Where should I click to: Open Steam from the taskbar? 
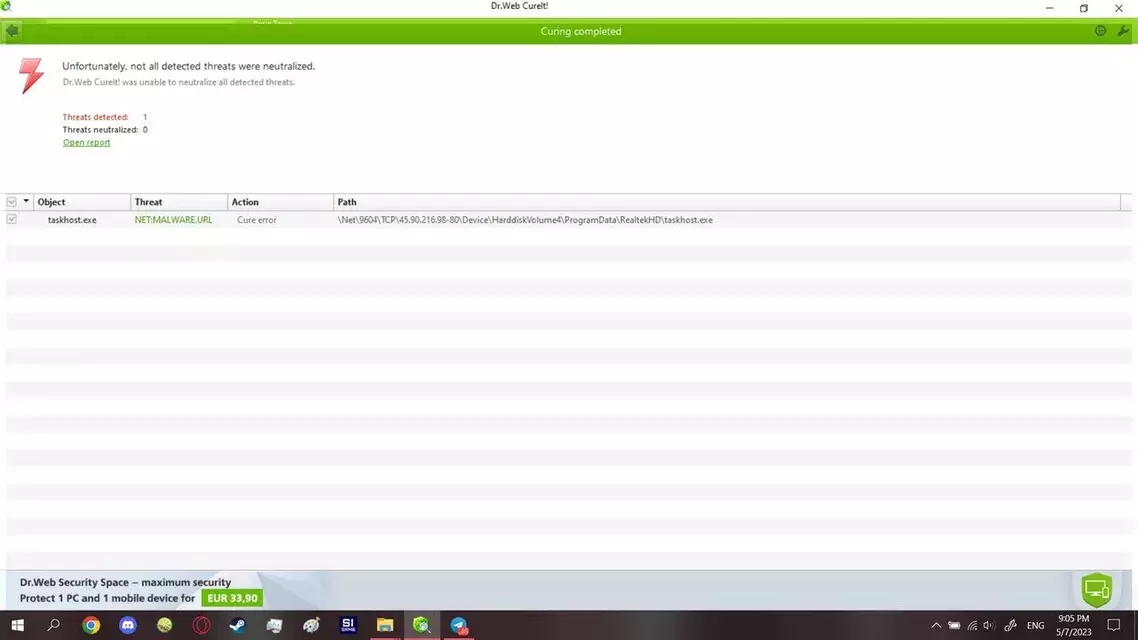pos(237,625)
